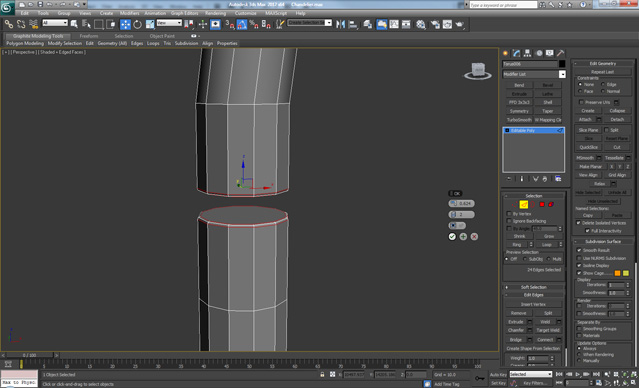This screenshot has height=388, width=639.
Task: Select Polygon sub-object level icon
Action: (x=542, y=204)
